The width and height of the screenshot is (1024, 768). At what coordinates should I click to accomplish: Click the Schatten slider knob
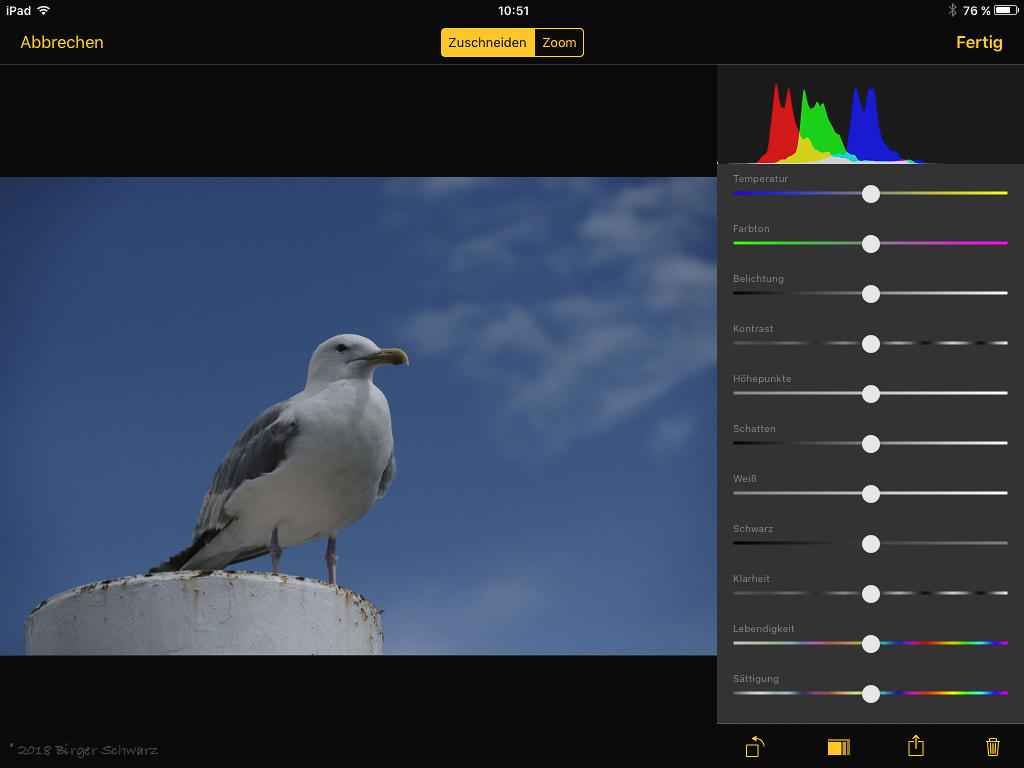tap(870, 443)
